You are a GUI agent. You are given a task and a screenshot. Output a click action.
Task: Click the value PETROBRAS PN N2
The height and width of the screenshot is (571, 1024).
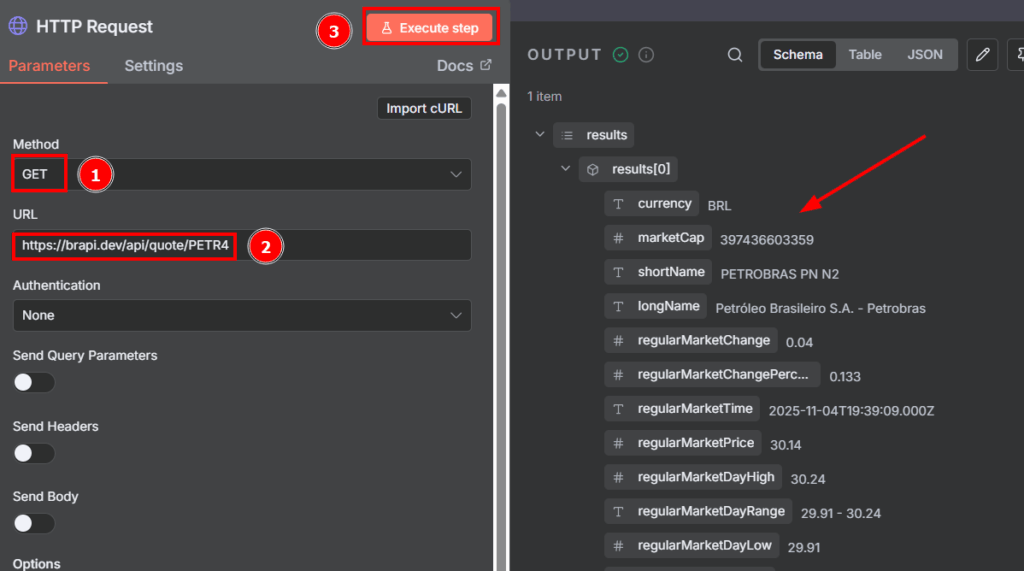(780, 274)
